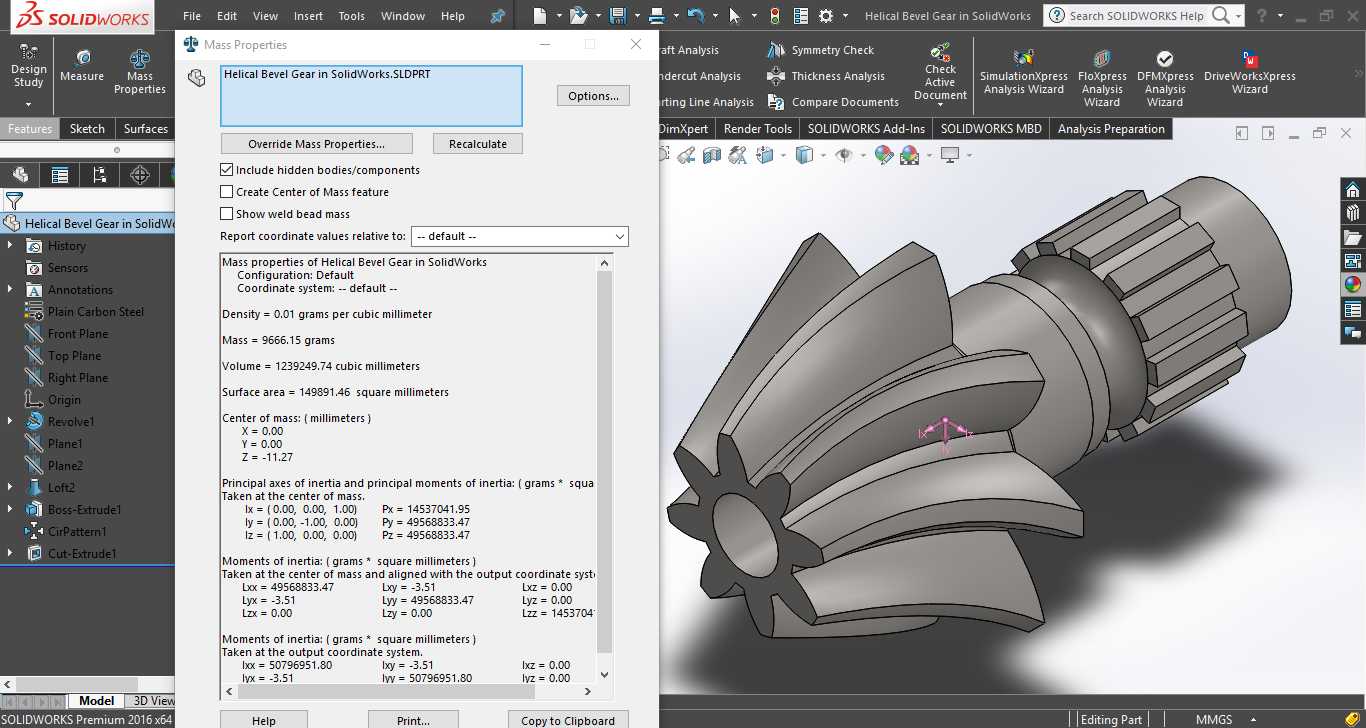
Task: Expand the Loft2 feature node
Action: click(x=11, y=488)
